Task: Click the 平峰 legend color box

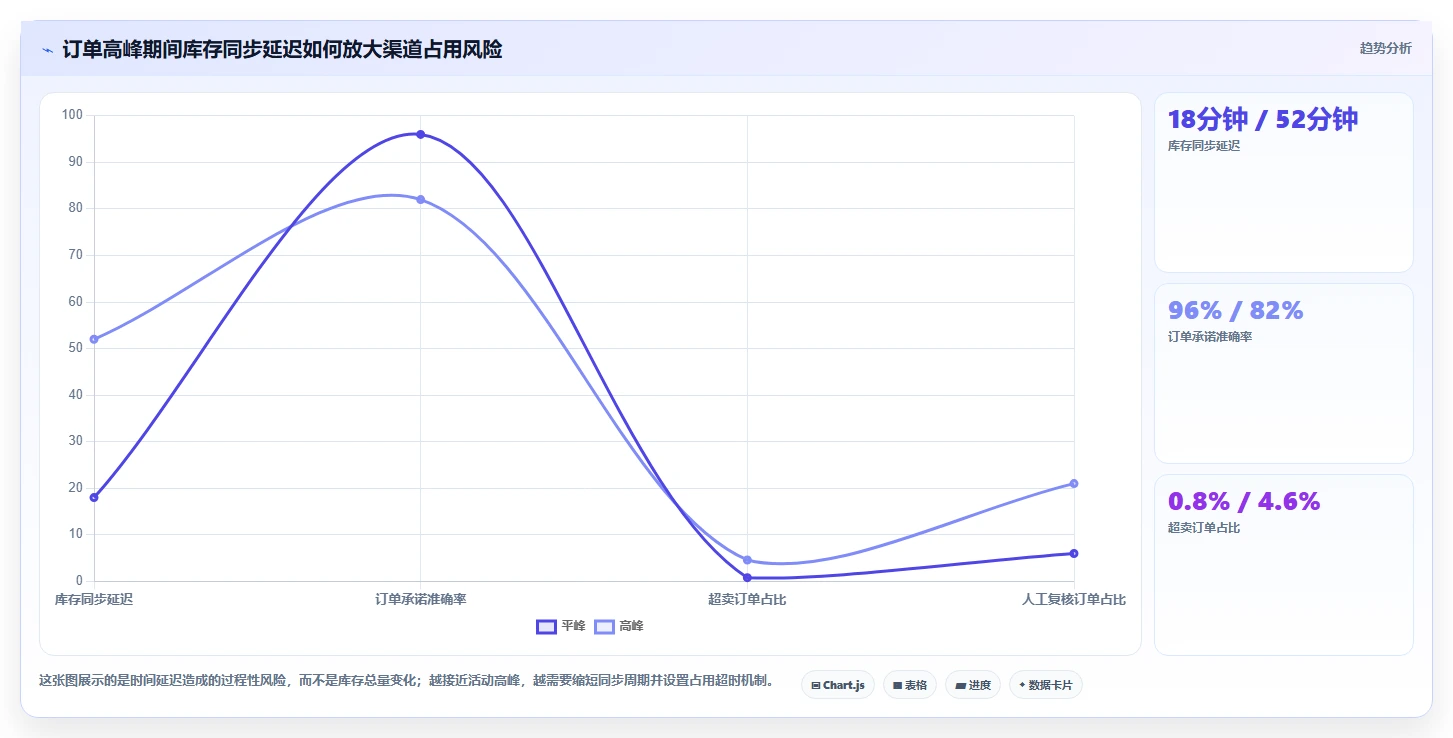Action: coord(546,626)
